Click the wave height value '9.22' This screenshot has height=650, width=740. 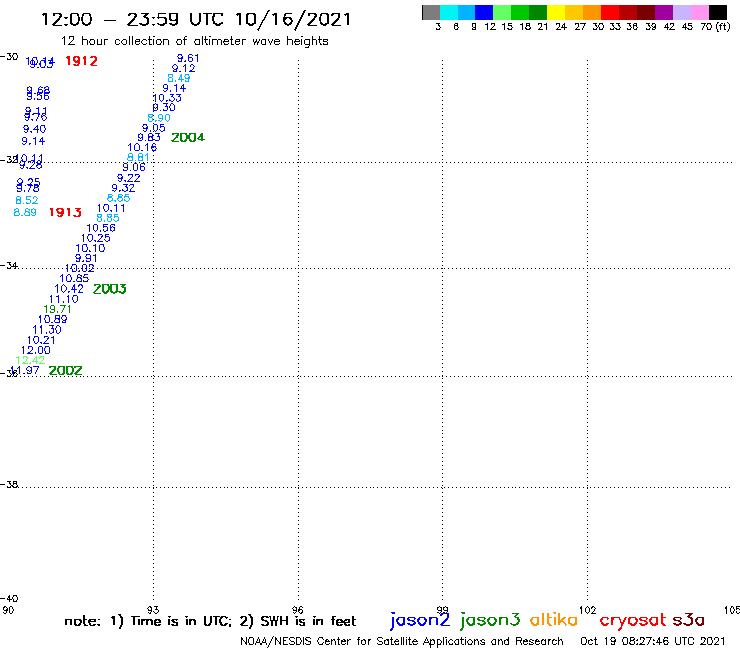click(128, 178)
